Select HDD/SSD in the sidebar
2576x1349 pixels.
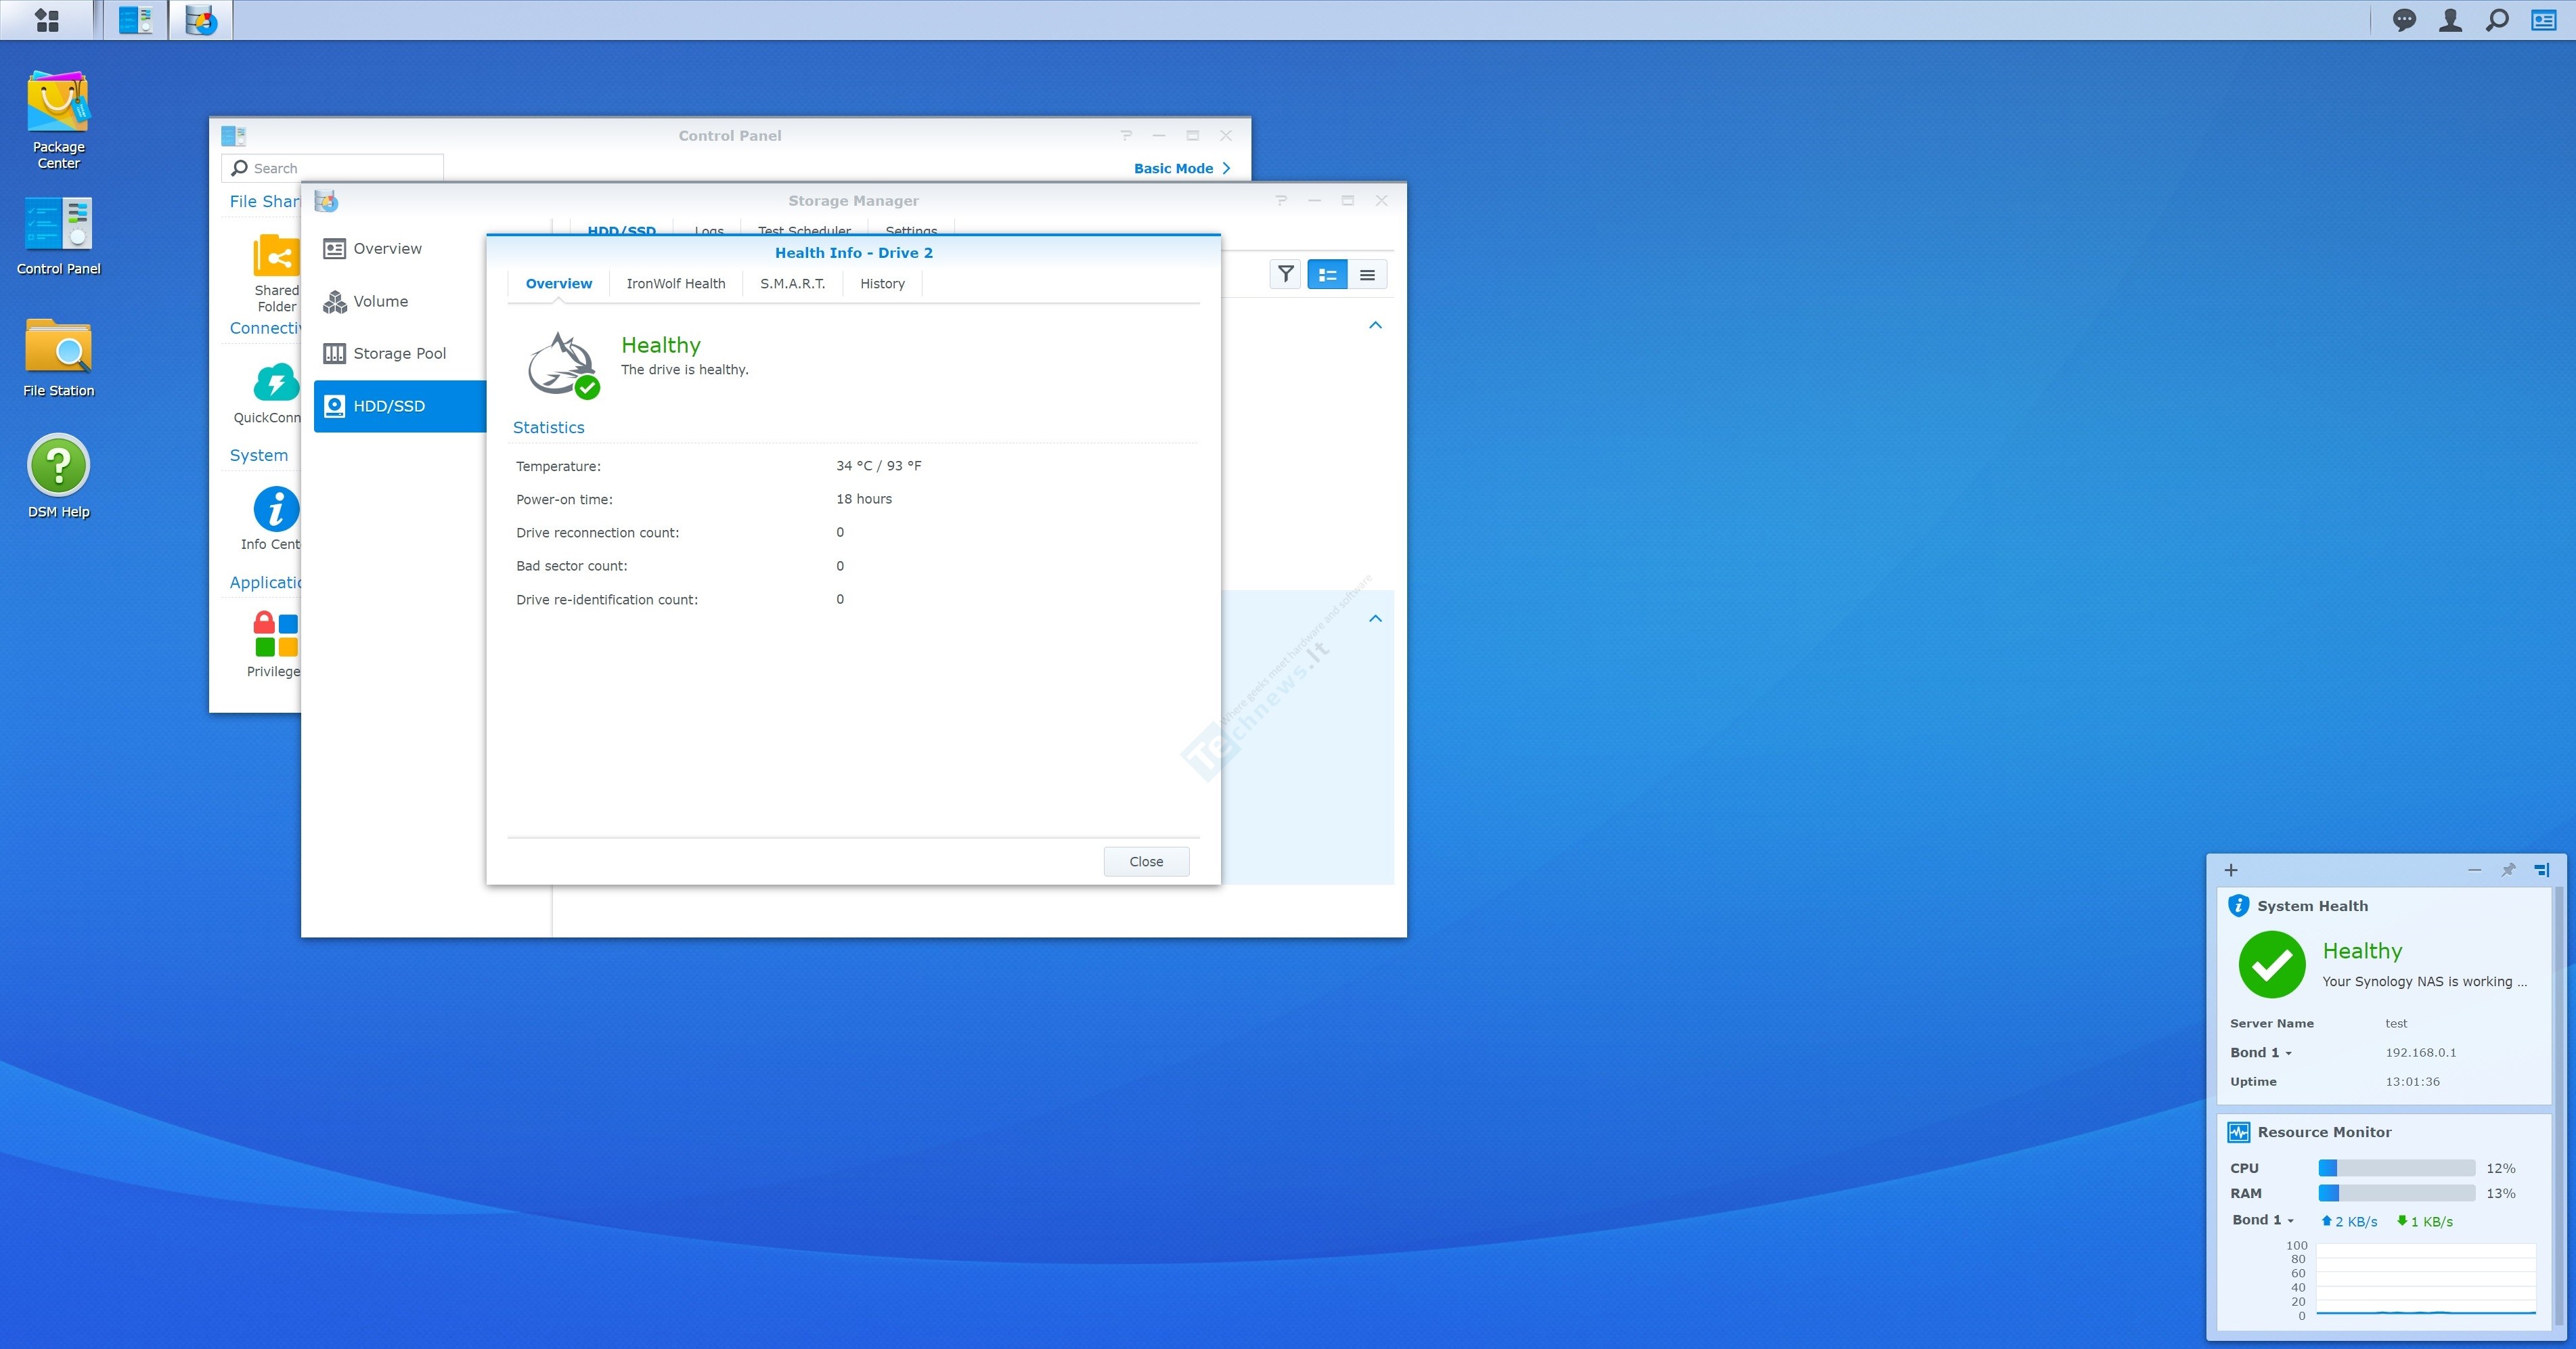[x=400, y=406]
